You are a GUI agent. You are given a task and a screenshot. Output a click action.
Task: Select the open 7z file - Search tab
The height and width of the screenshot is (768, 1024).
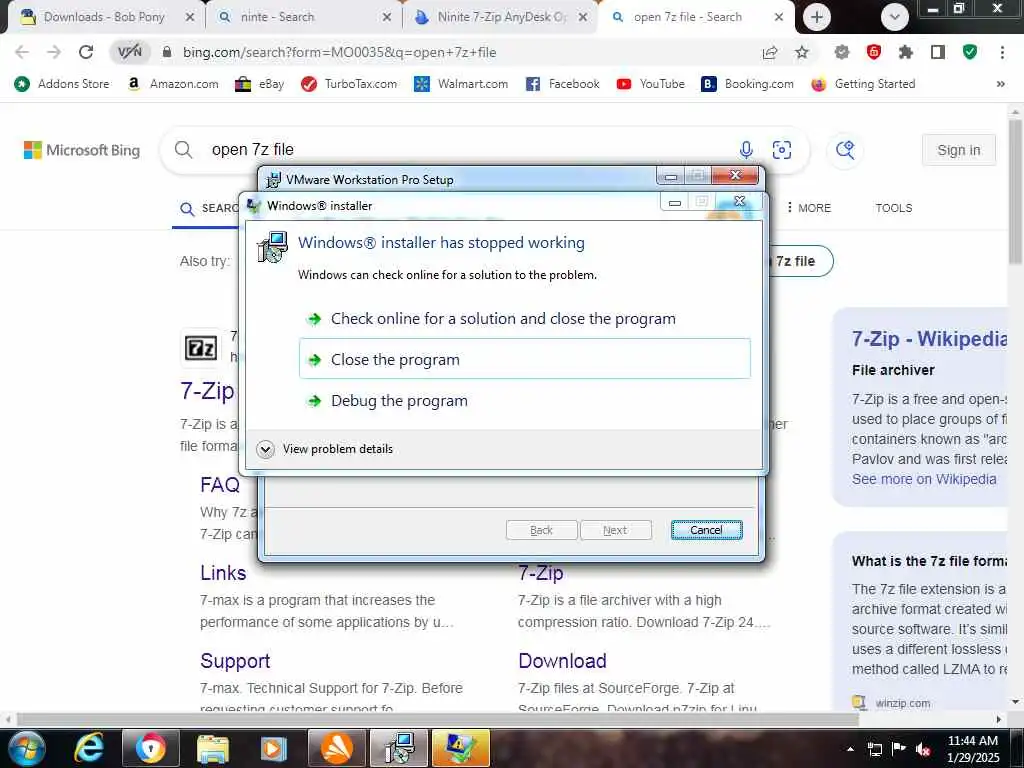coord(688,17)
